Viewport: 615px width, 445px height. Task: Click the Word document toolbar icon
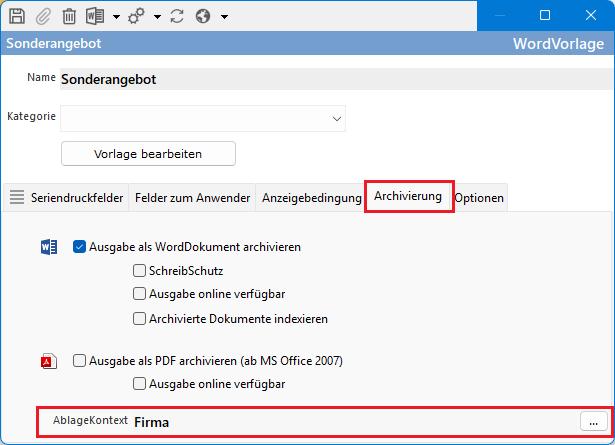click(96, 16)
